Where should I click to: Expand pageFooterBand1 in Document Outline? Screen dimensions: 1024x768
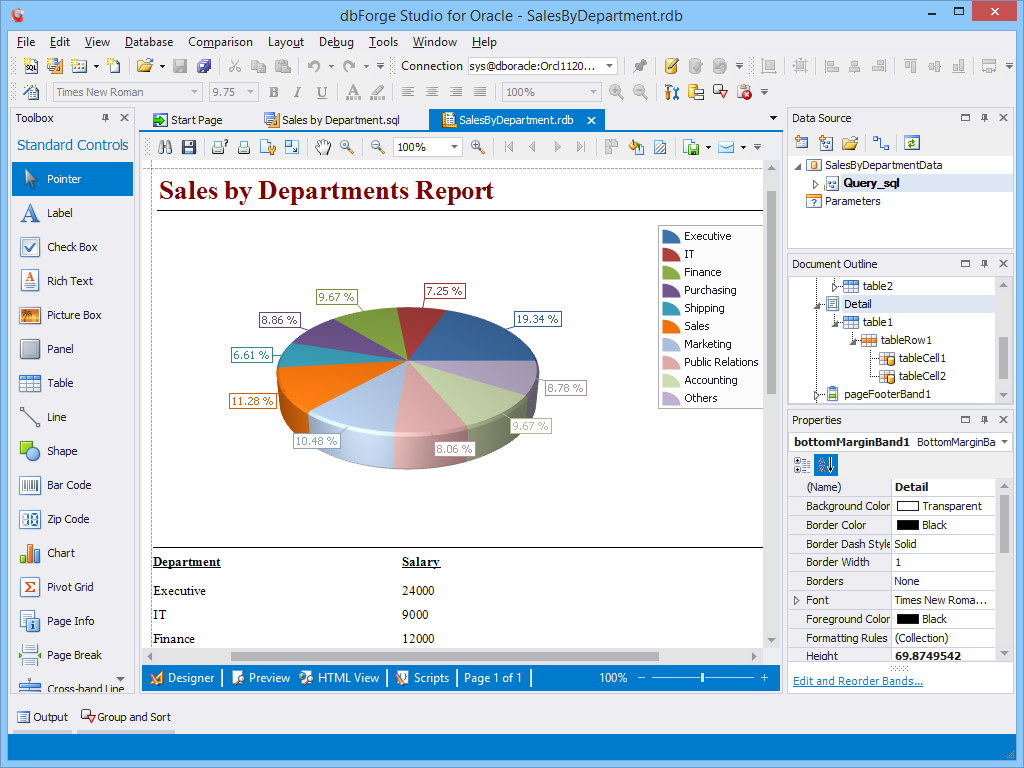816,394
